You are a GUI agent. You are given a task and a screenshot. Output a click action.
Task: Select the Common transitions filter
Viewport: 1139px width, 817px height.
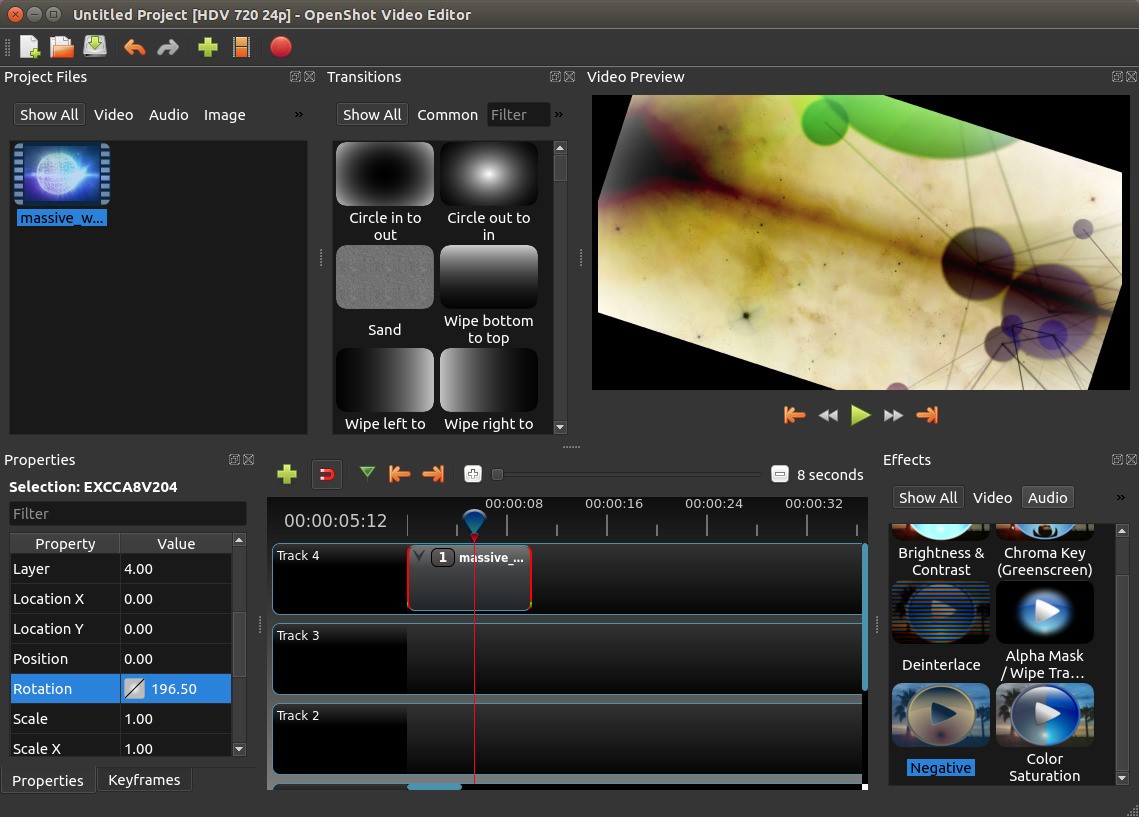[447, 115]
